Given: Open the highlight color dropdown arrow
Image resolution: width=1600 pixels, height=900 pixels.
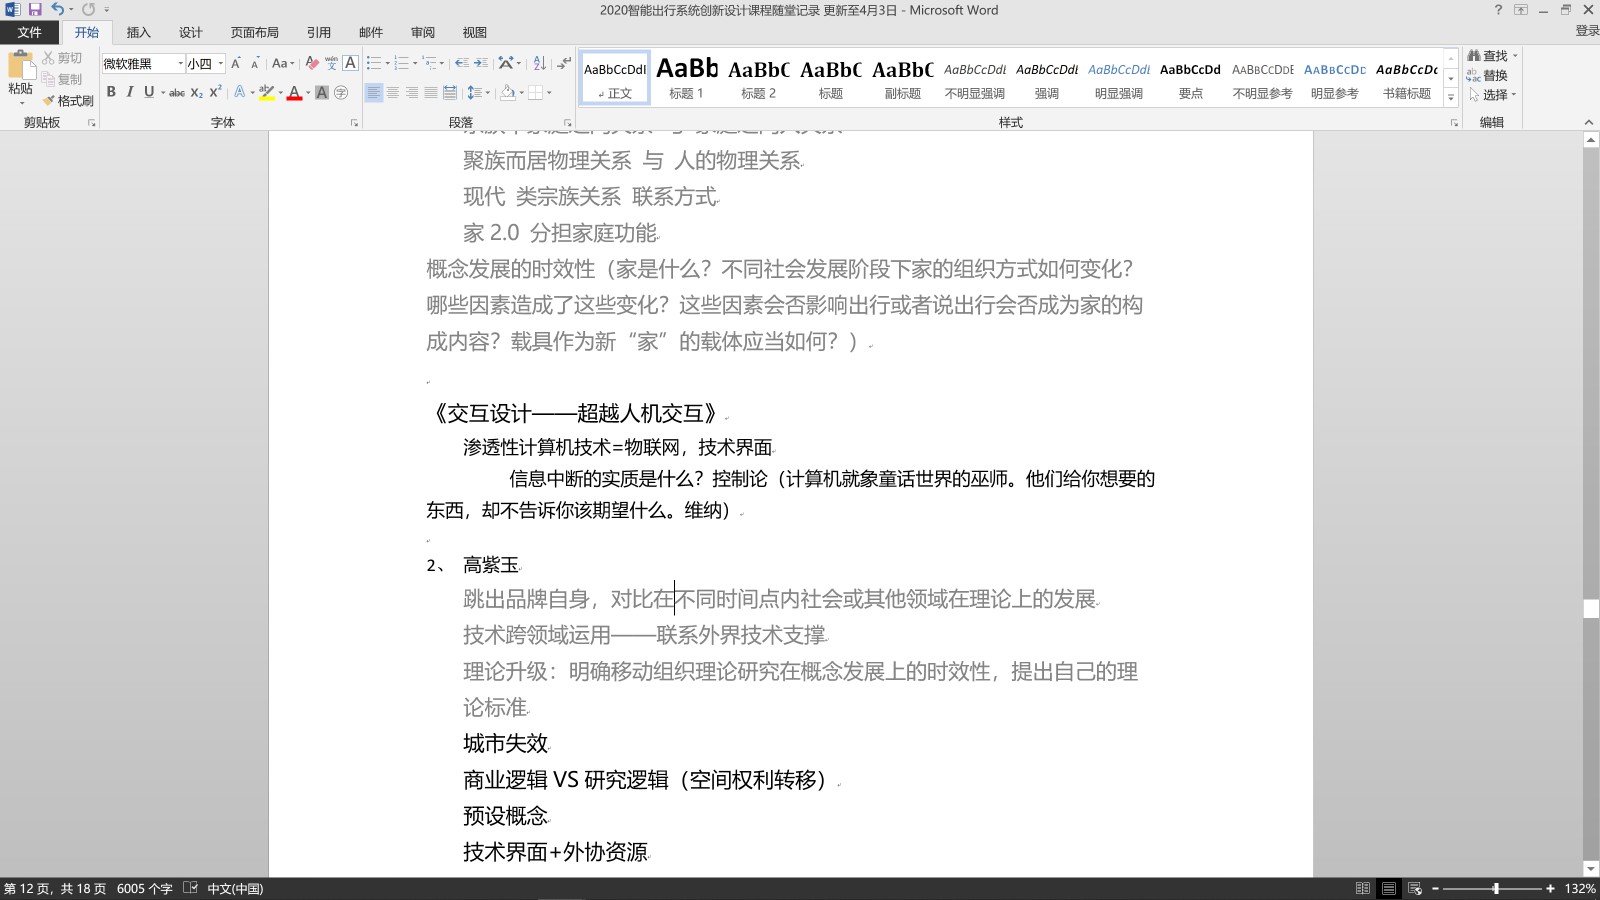Looking at the screenshot, I should 281,93.
